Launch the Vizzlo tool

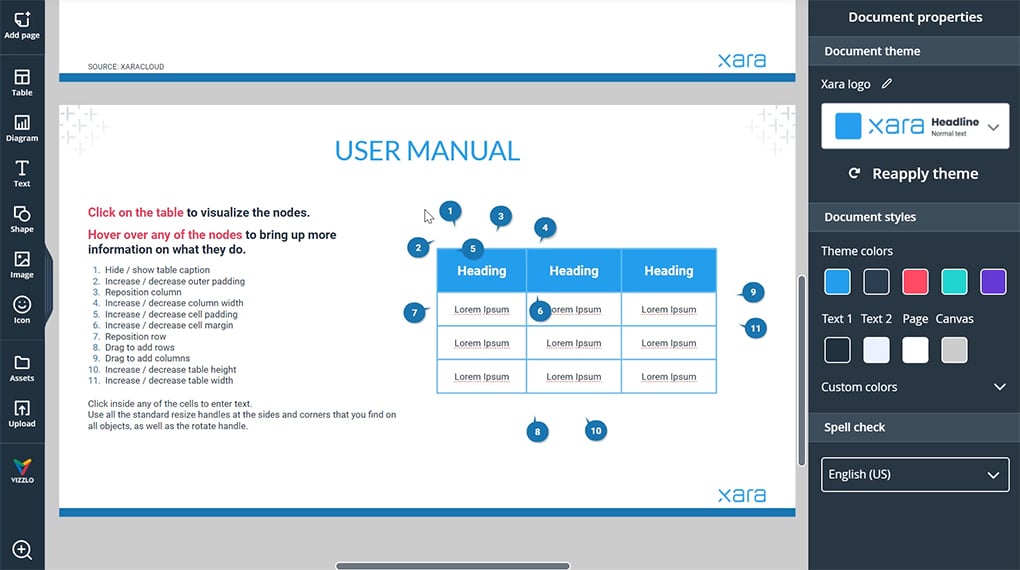pos(22,470)
